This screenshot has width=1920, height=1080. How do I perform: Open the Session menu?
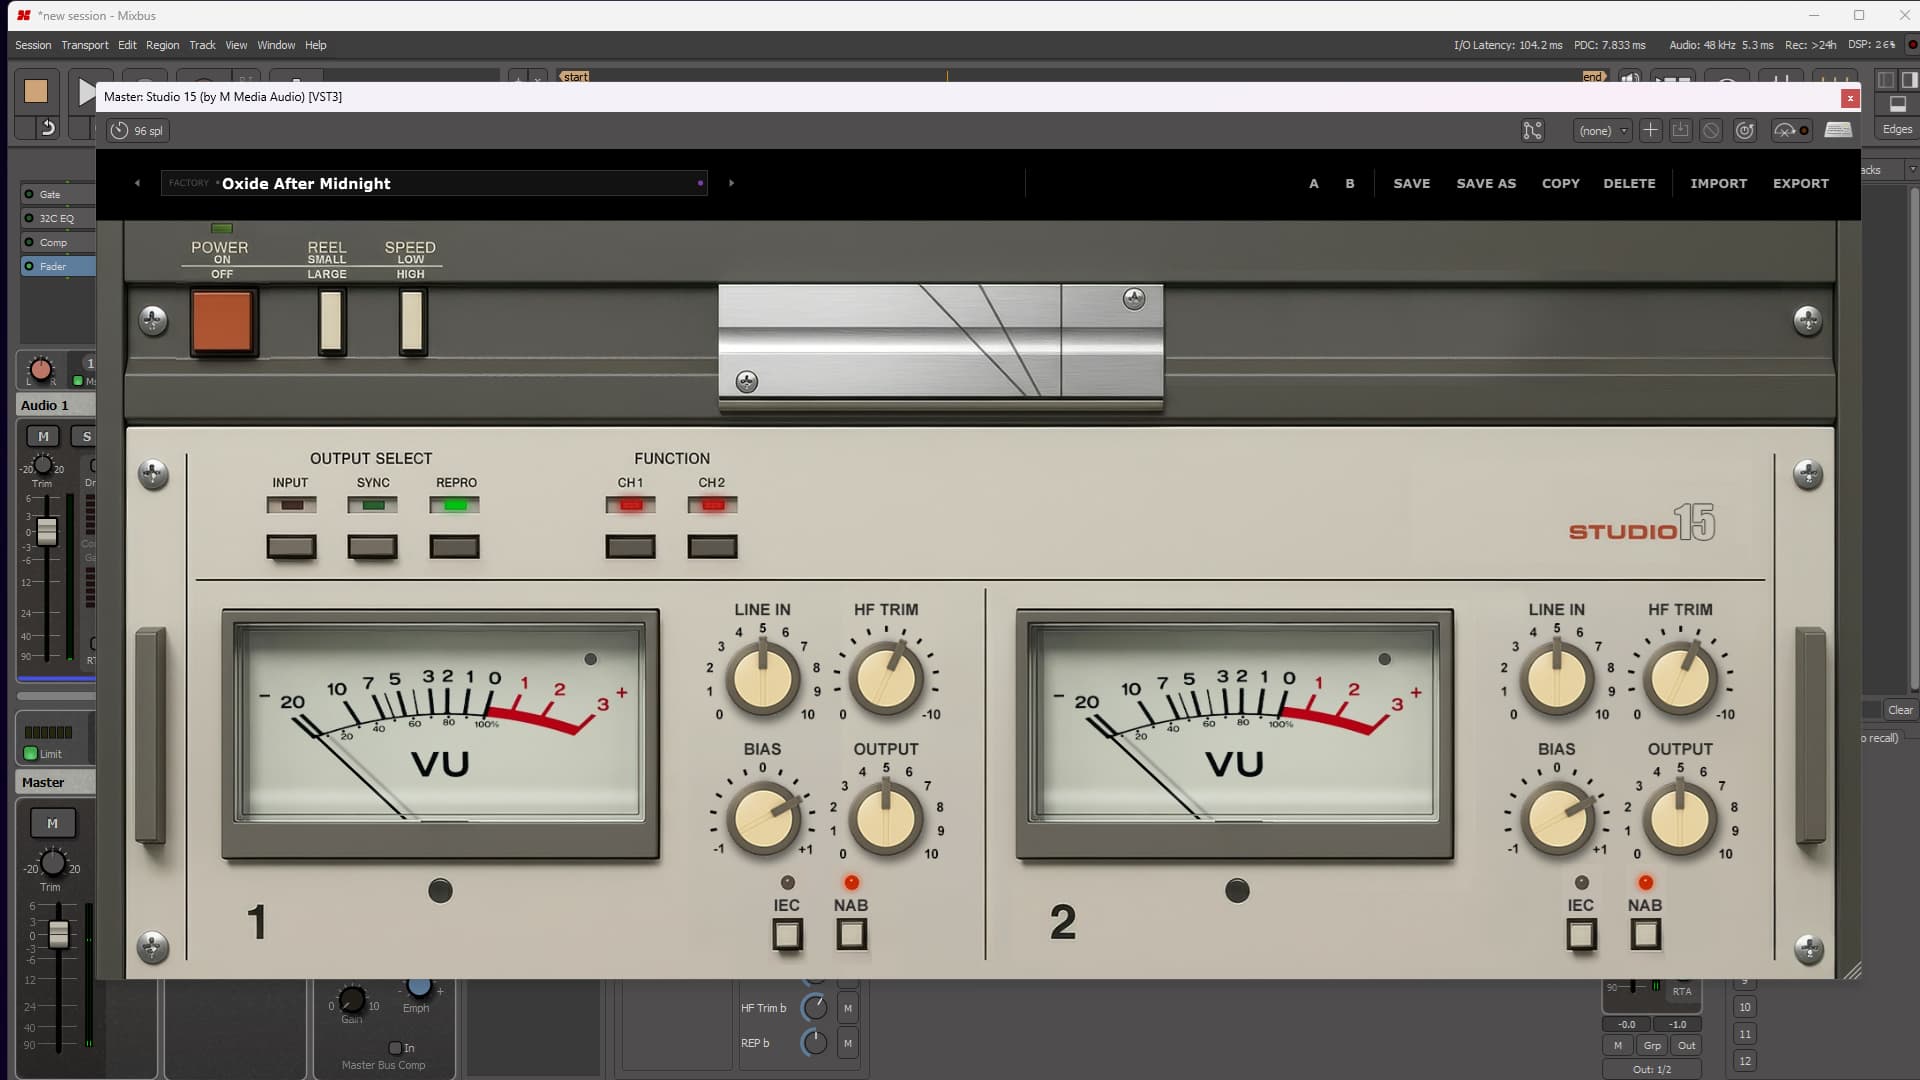tap(33, 45)
